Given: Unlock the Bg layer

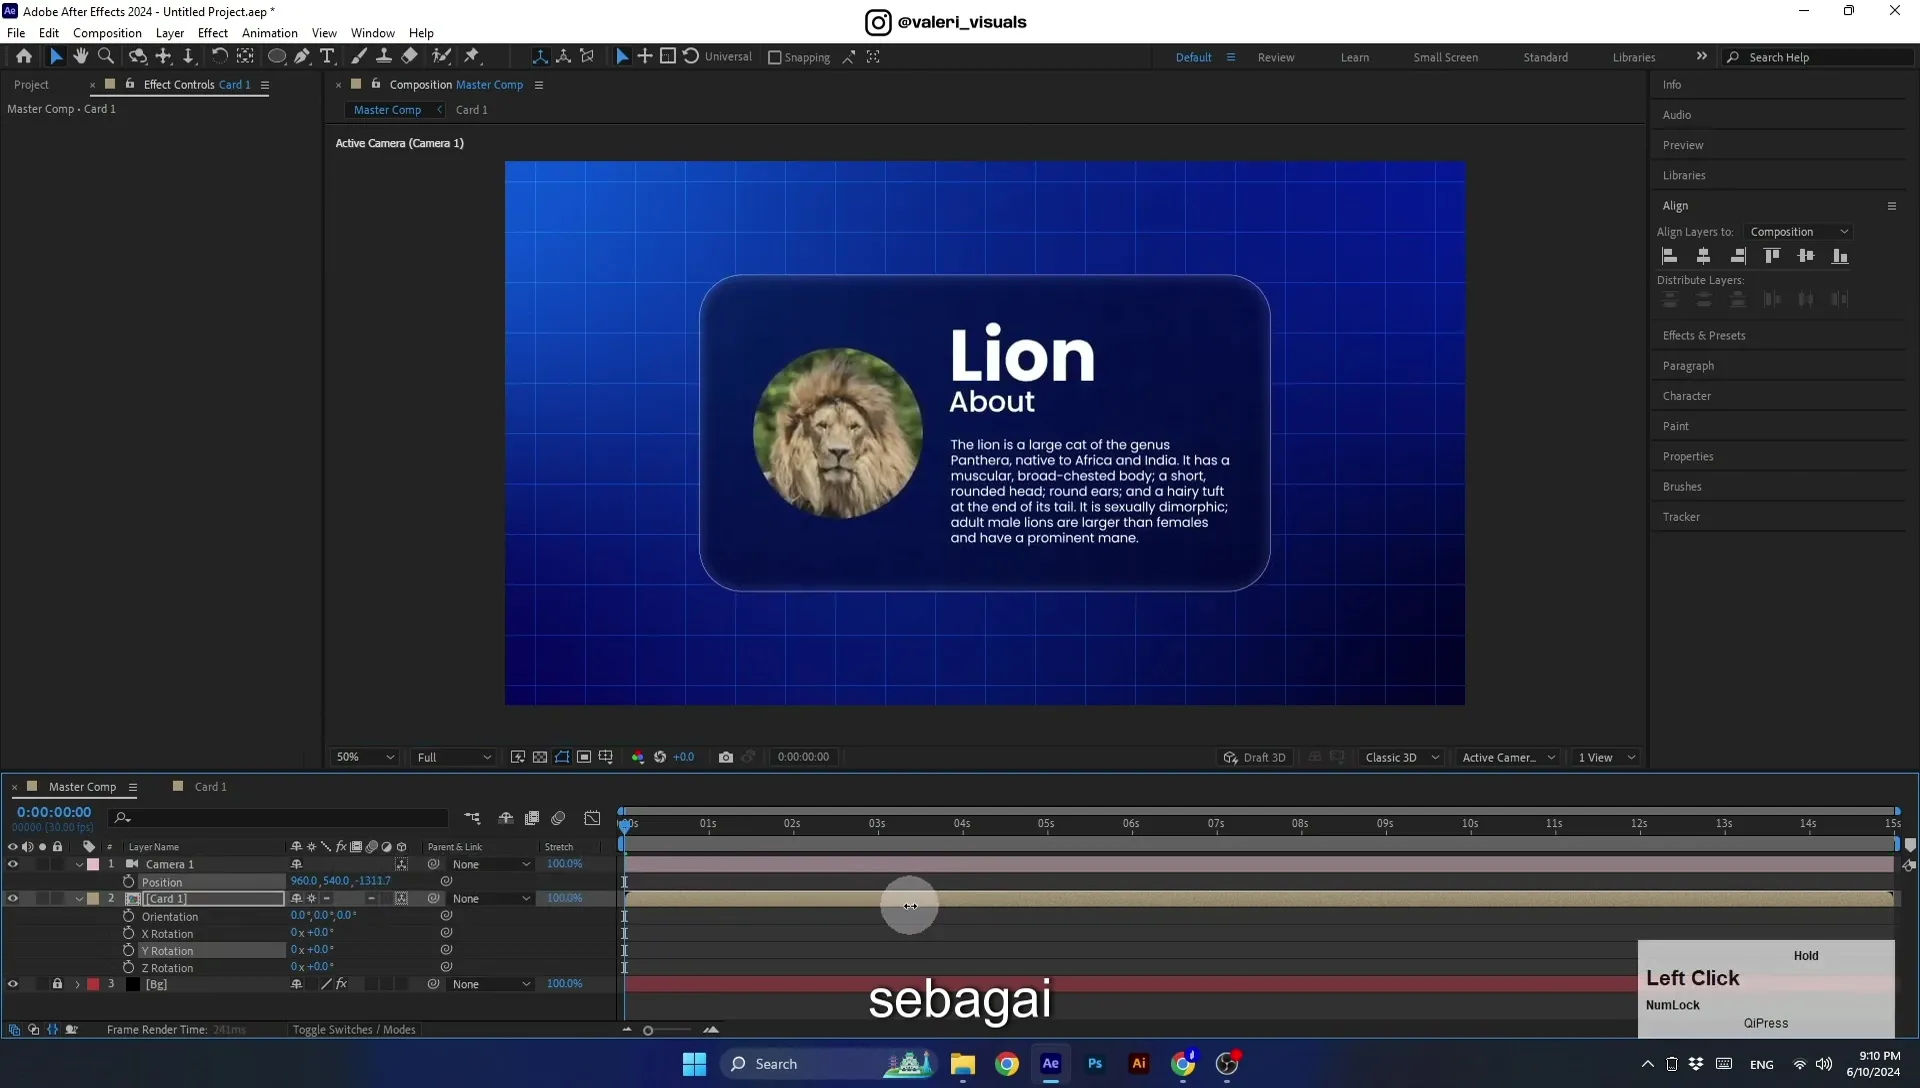Looking at the screenshot, I should coord(58,985).
